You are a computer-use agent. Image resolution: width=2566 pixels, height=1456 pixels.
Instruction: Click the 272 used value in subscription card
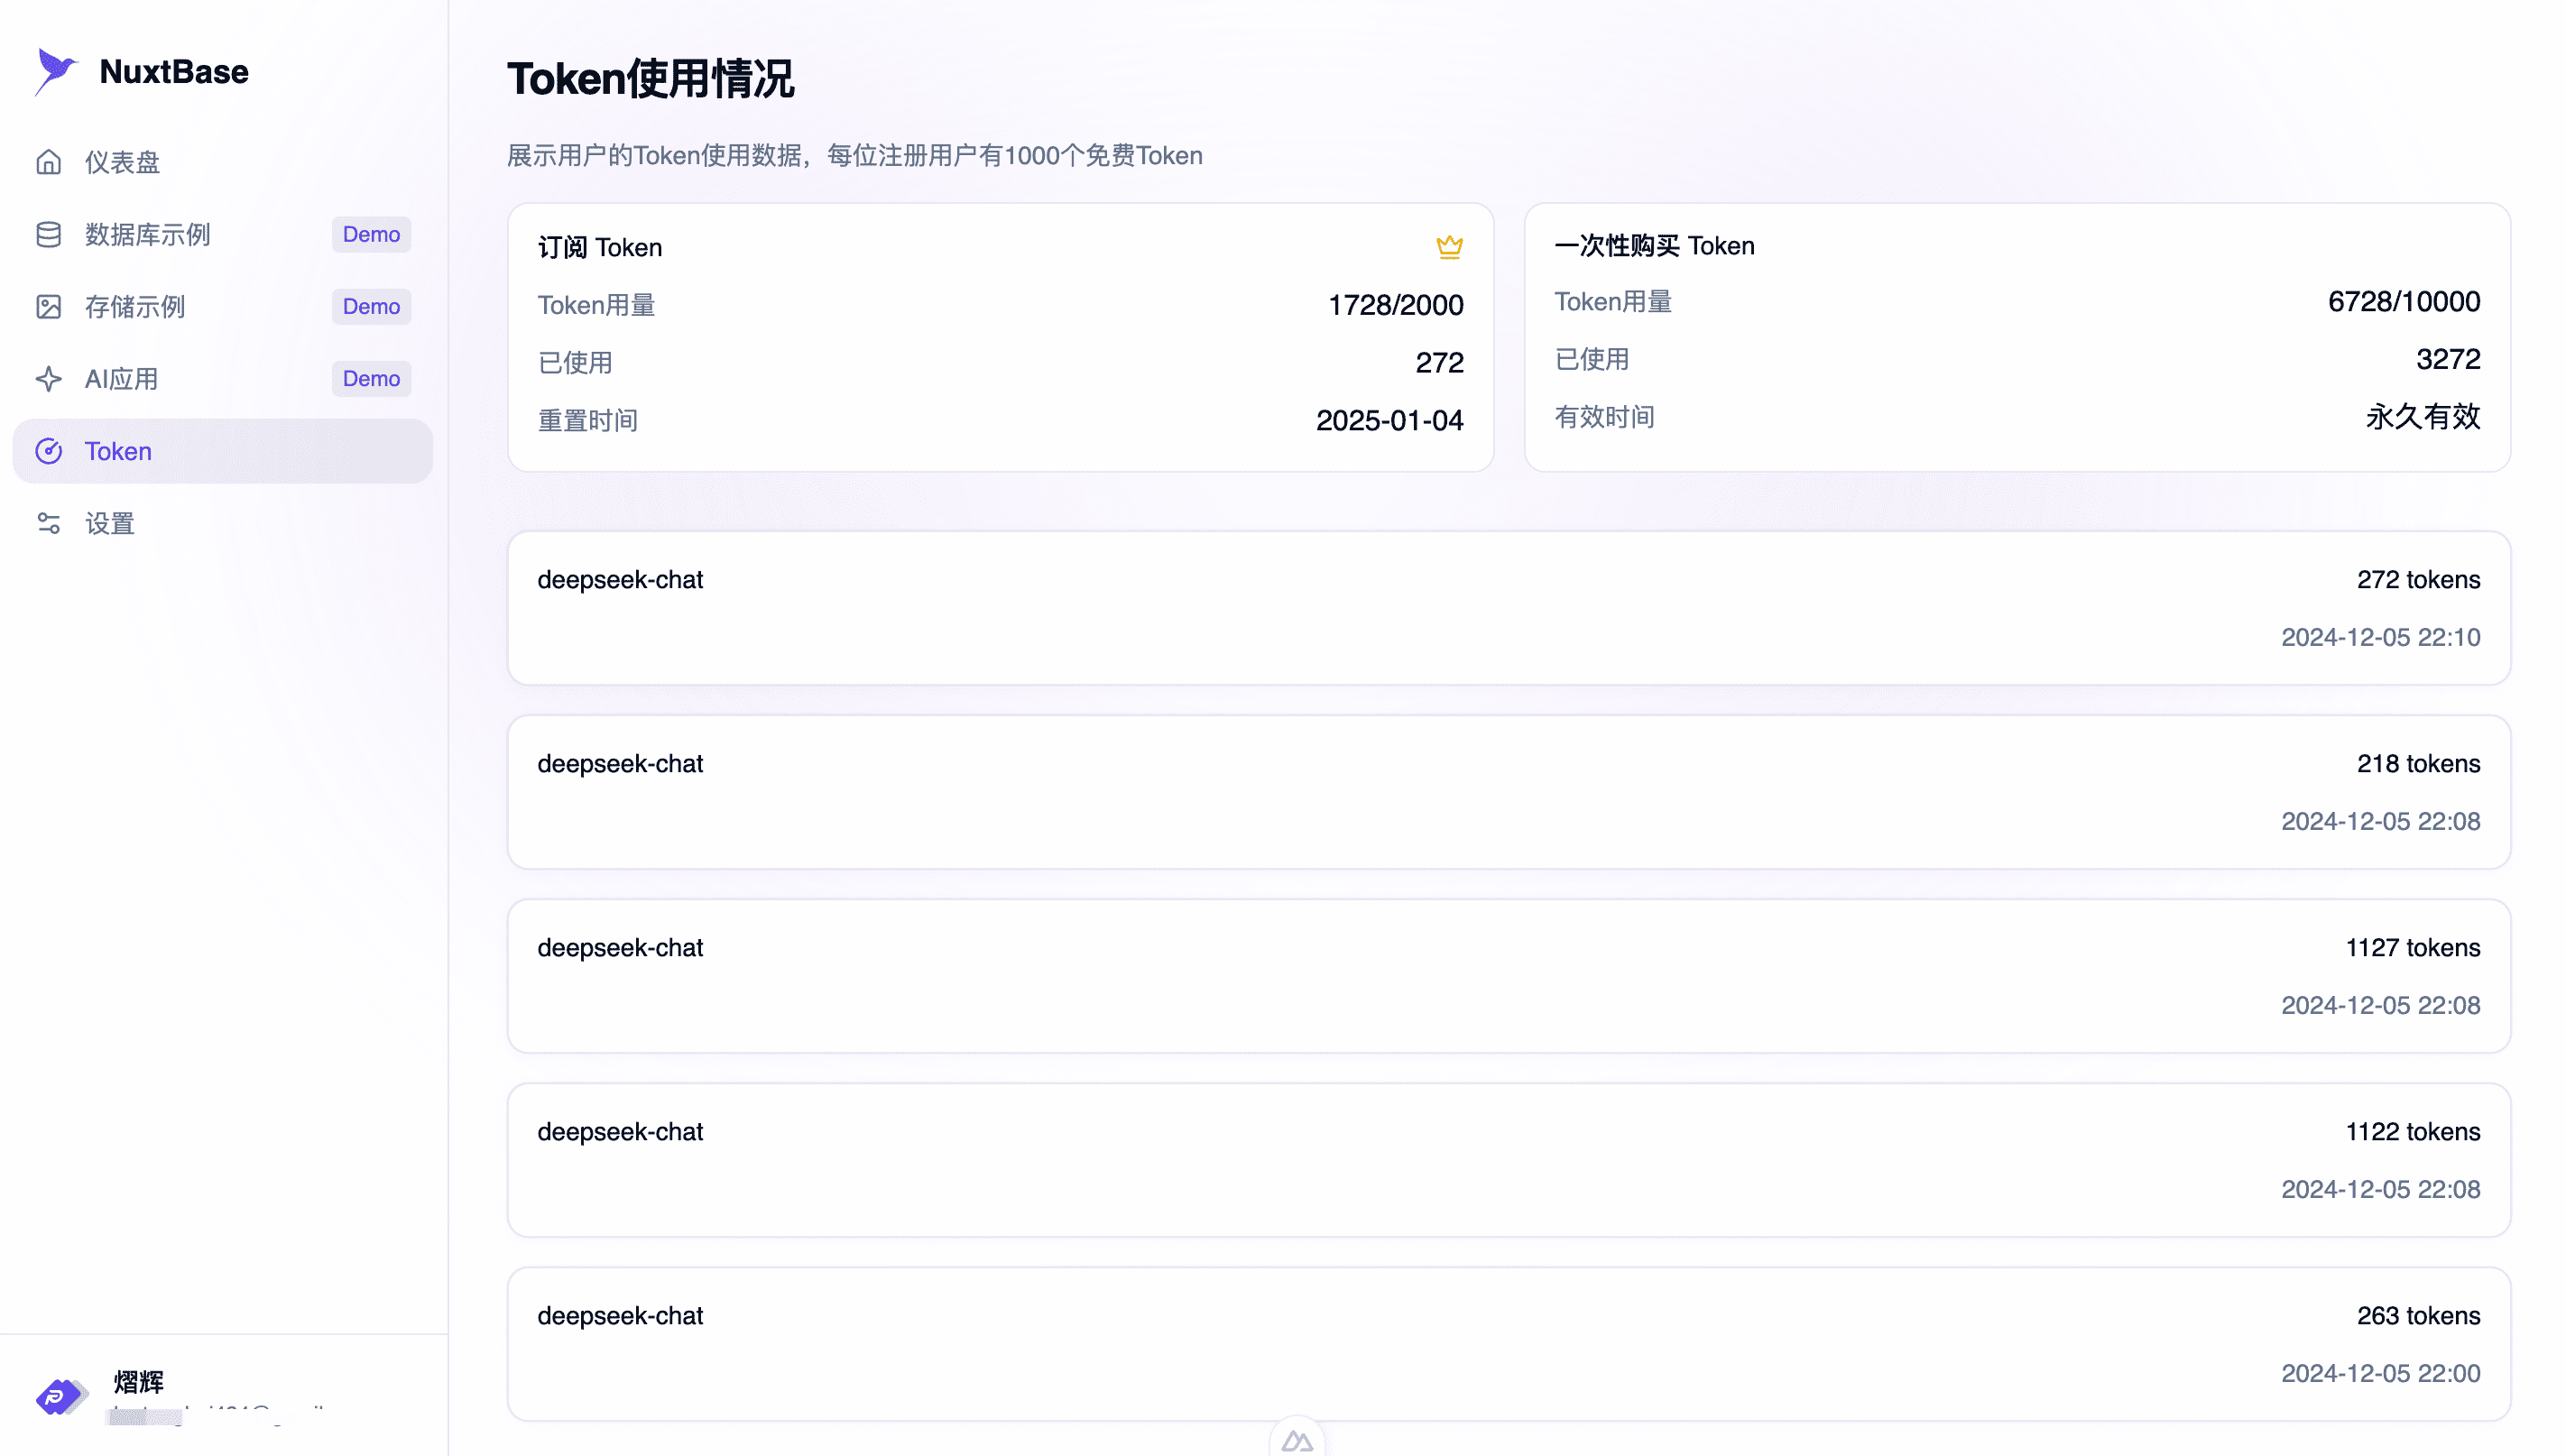(1440, 362)
